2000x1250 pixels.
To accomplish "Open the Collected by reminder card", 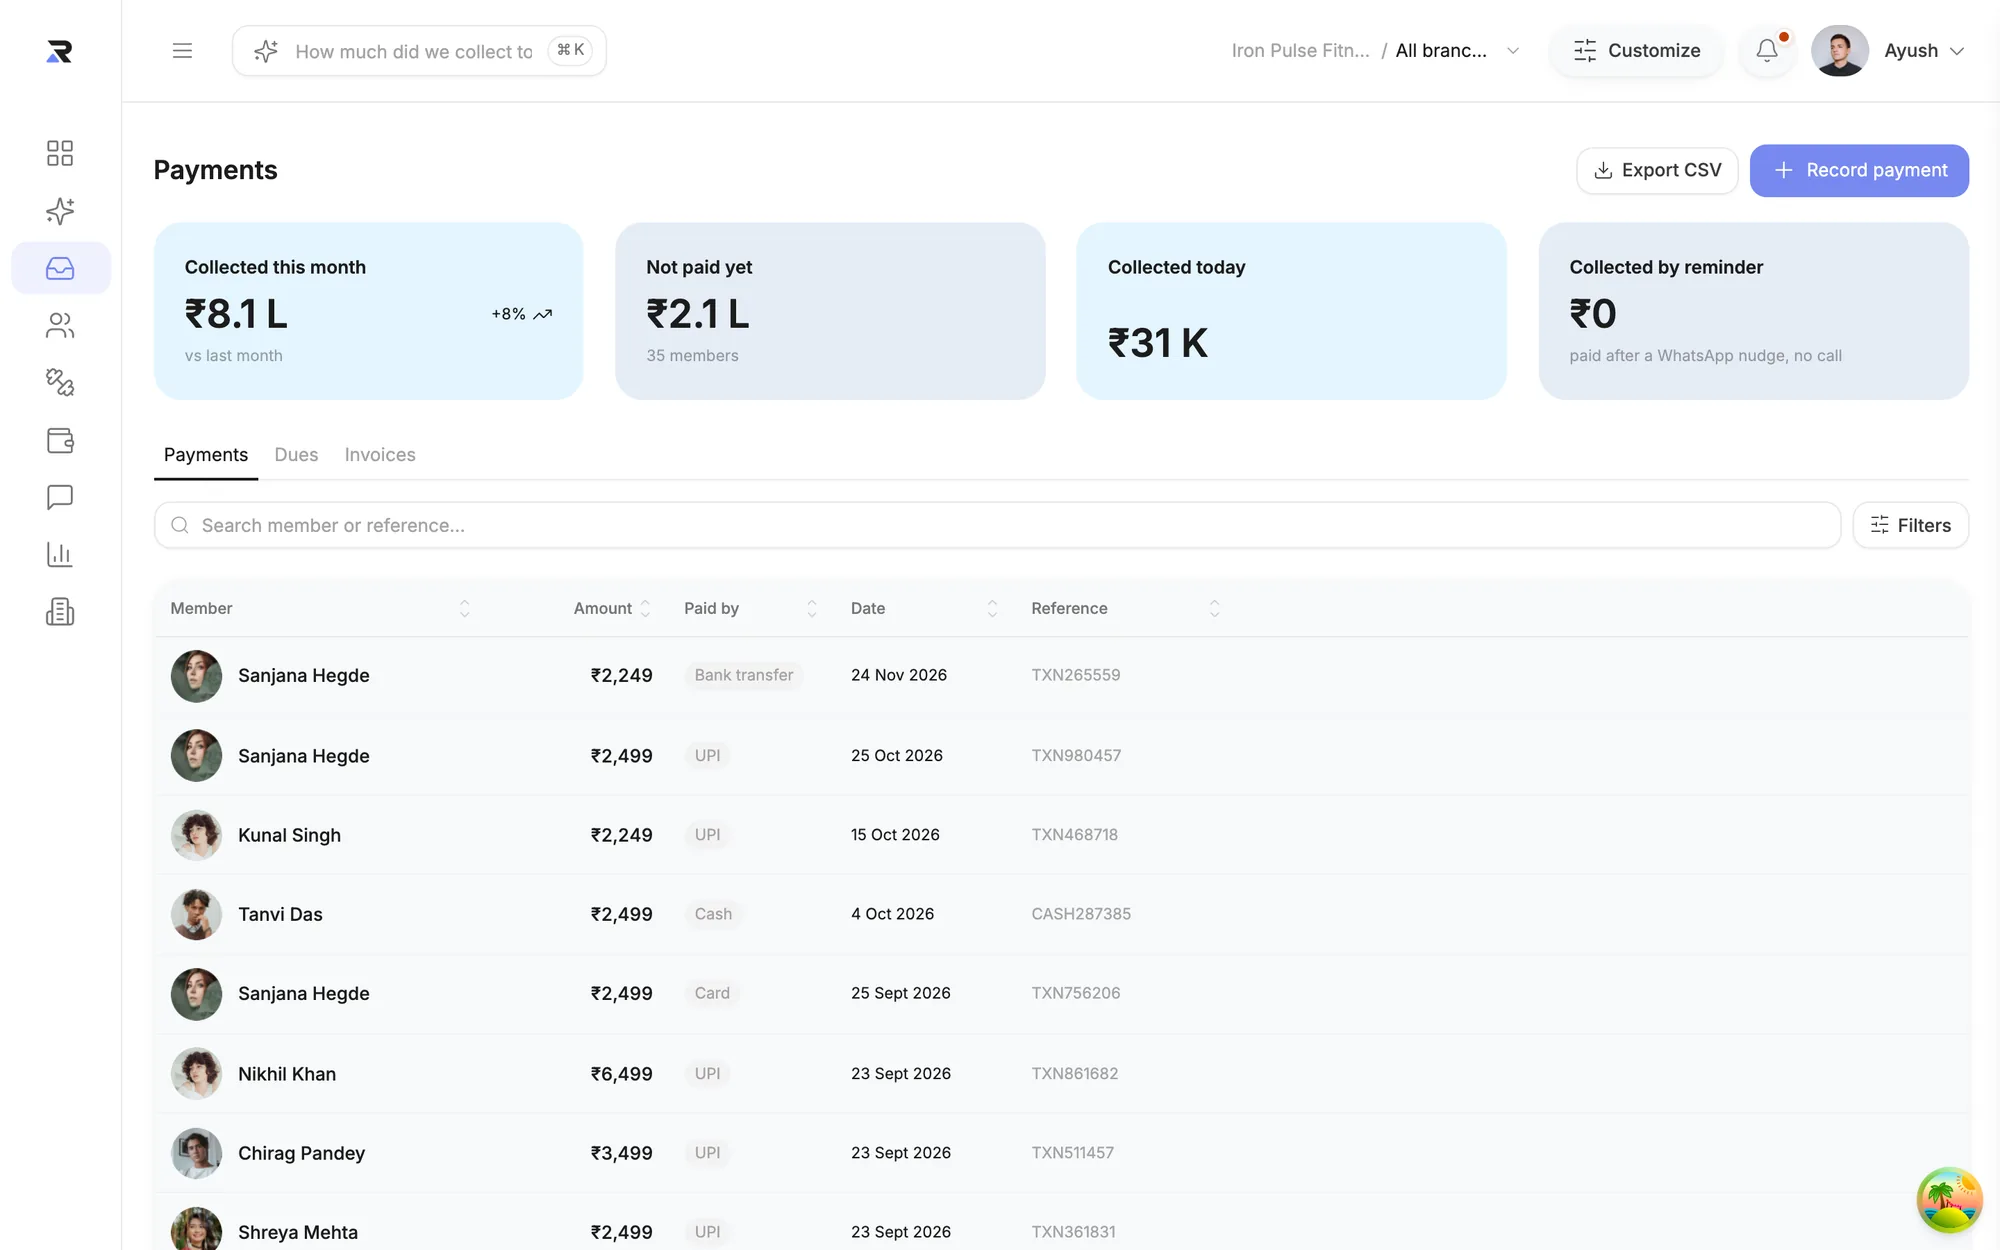I will 1753,311.
